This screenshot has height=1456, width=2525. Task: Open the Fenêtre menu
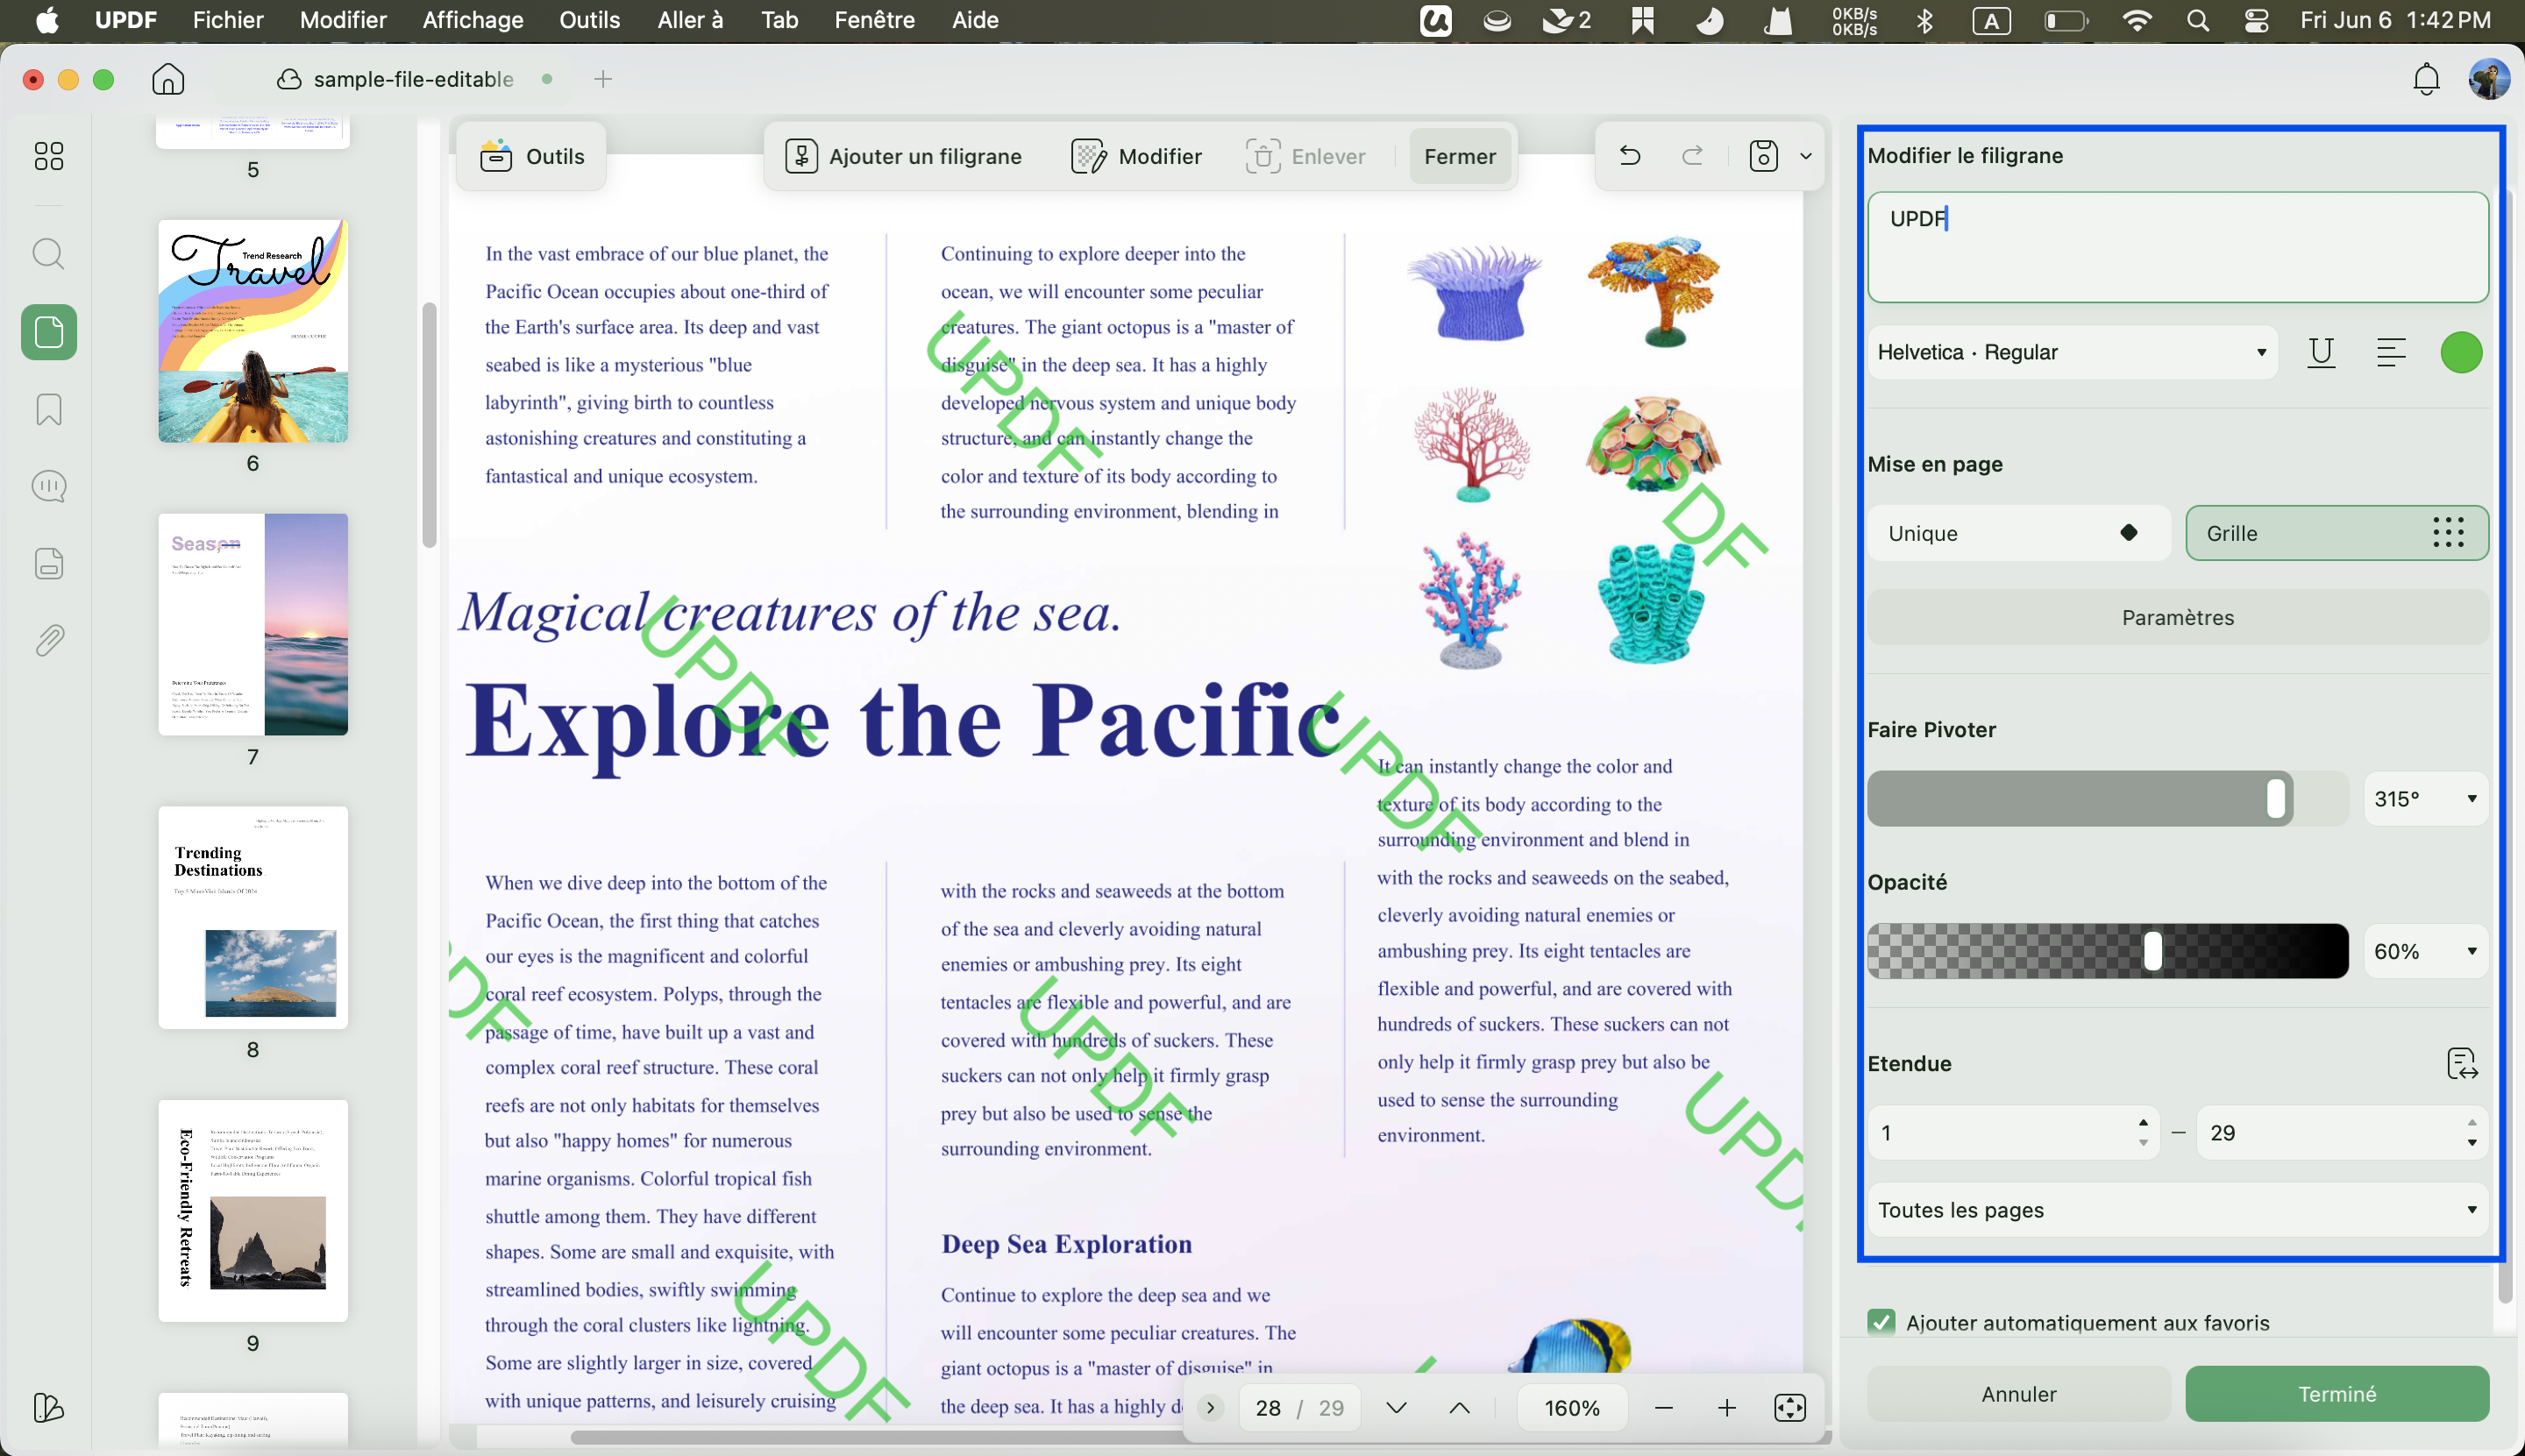point(875,20)
